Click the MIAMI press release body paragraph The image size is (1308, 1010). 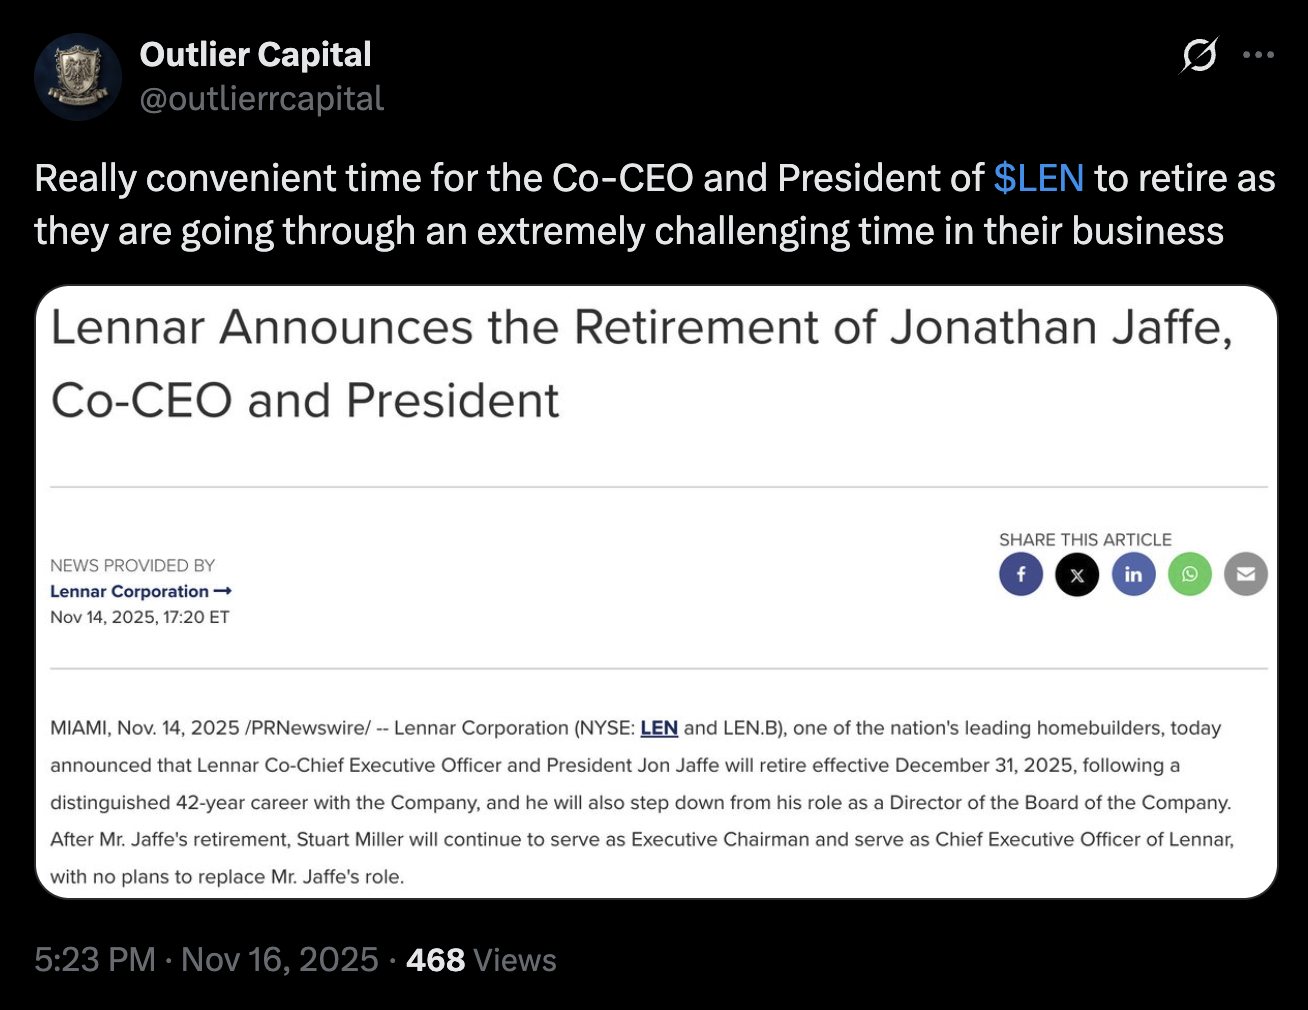(x=642, y=802)
